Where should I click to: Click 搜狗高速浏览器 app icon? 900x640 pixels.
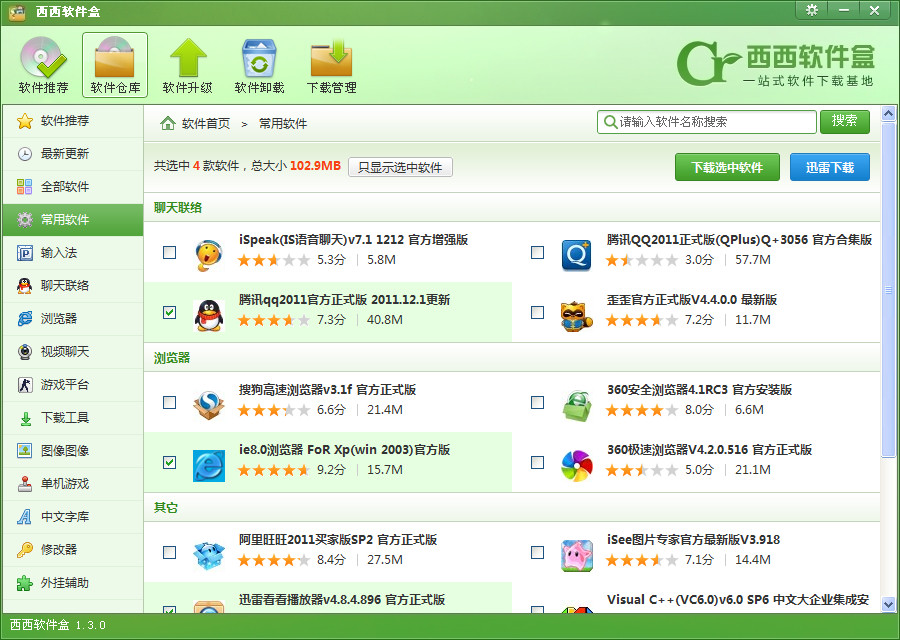point(208,405)
